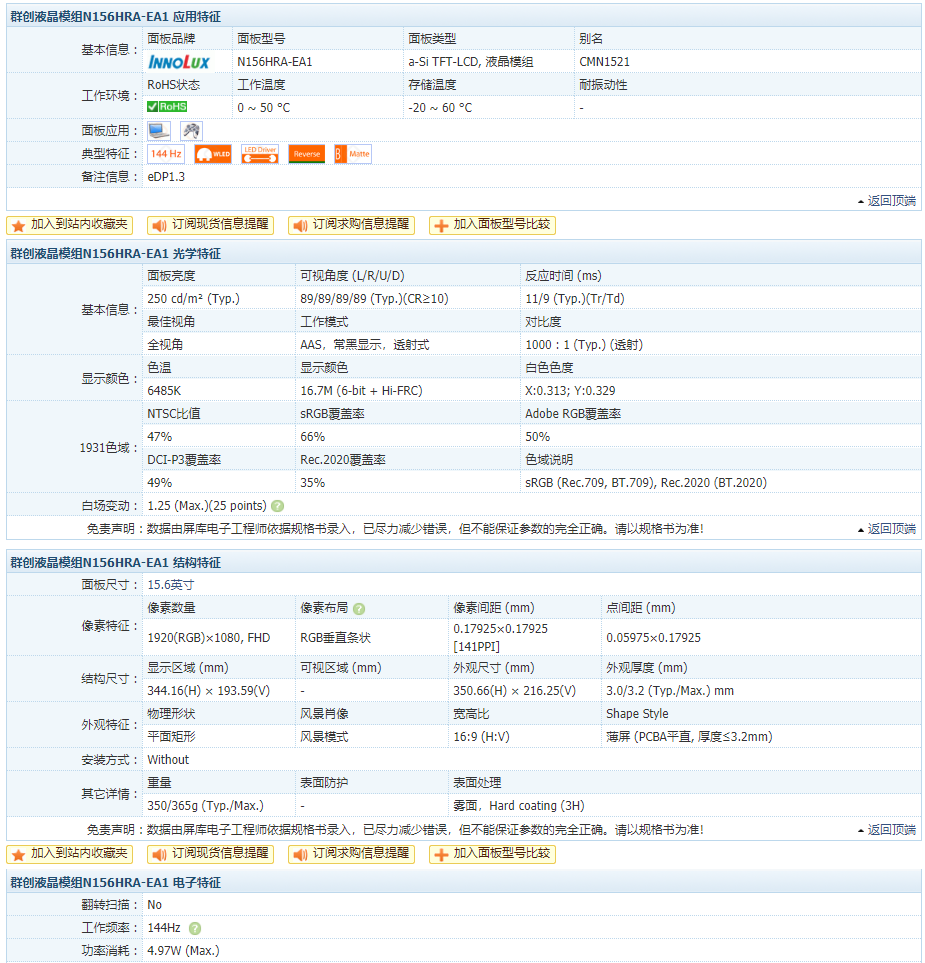Click 订阅求购信息提醒 button above 电子特征 section
This screenshot has height=963, width=925.
click(352, 854)
